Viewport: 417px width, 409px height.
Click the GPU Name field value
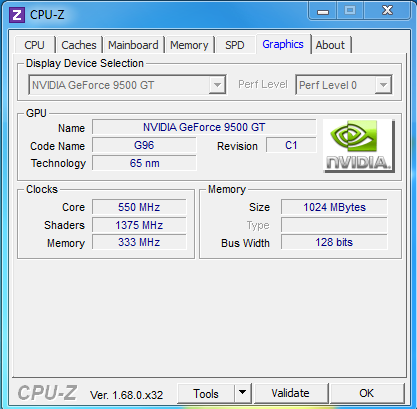(x=204, y=127)
